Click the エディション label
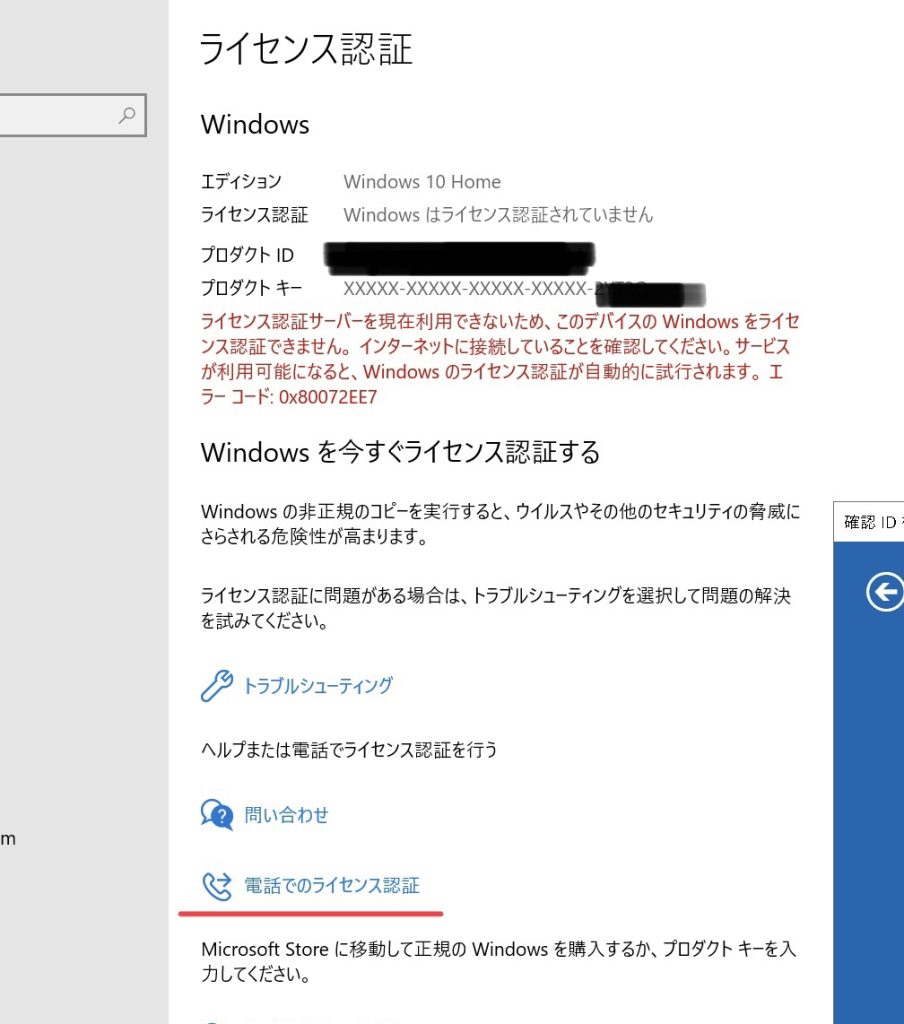 click(x=241, y=182)
